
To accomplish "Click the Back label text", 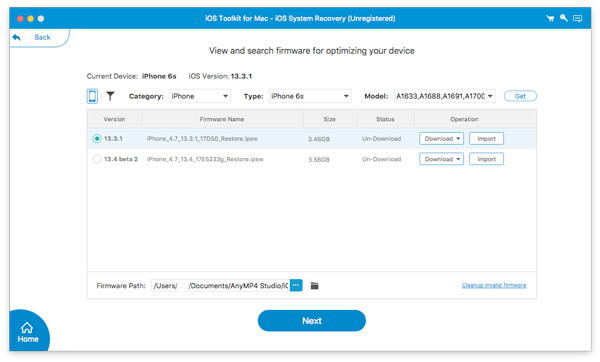I will (x=42, y=37).
